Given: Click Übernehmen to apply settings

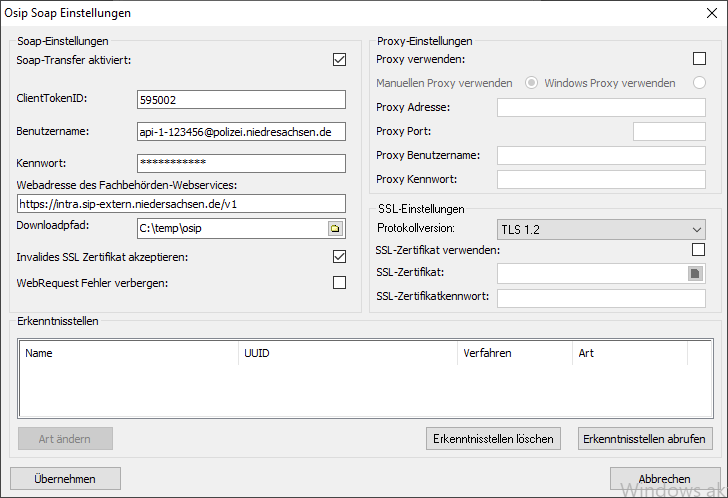Looking at the screenshot, I should click(65, 479).
